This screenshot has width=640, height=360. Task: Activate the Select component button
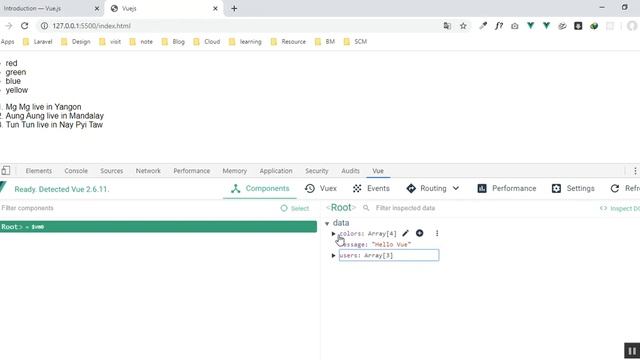tap(295, 208)
